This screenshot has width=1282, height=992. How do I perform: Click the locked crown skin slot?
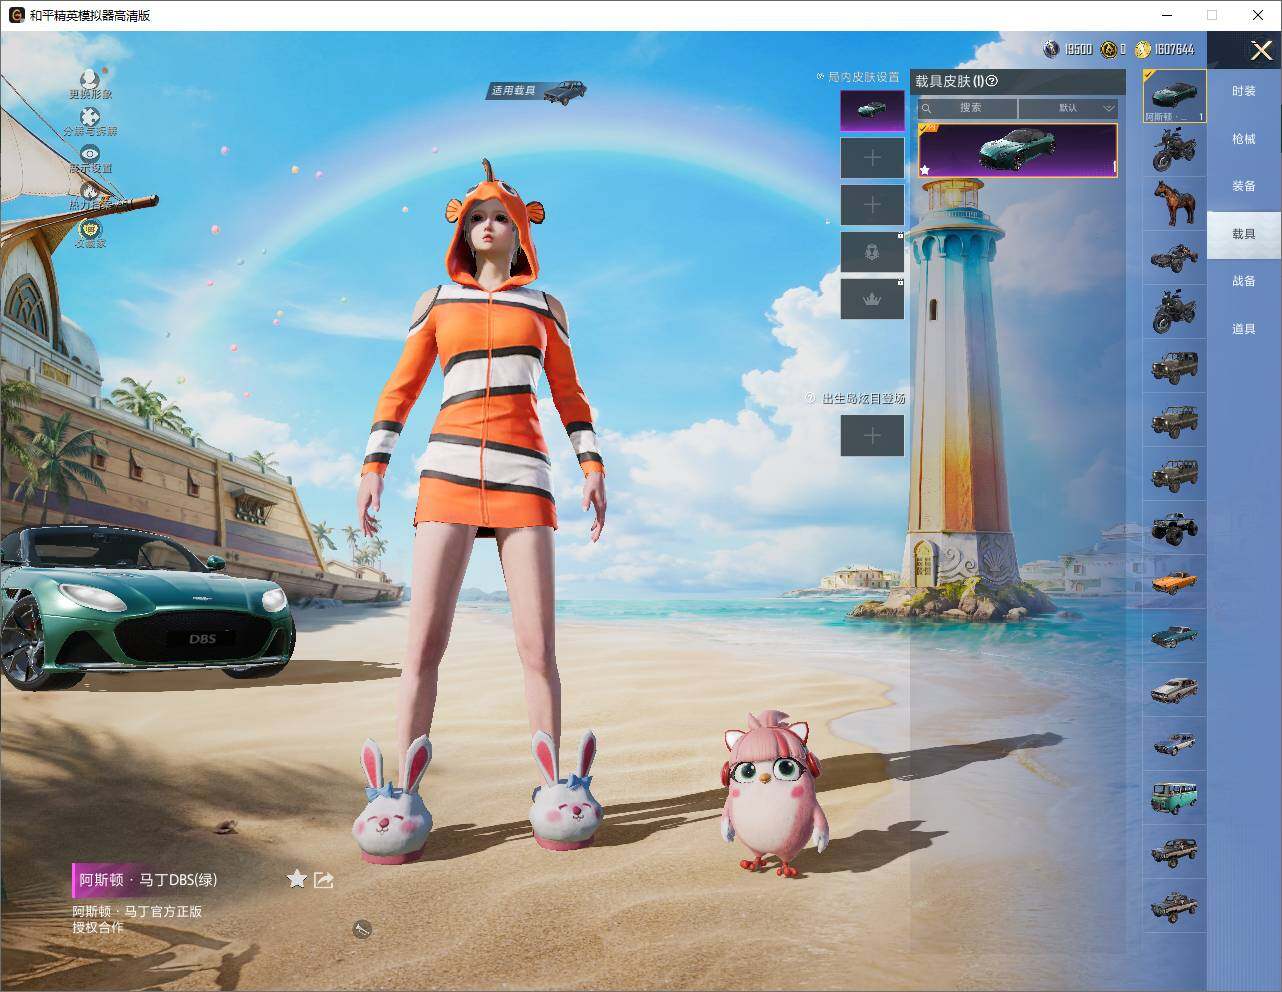point(872,299)
